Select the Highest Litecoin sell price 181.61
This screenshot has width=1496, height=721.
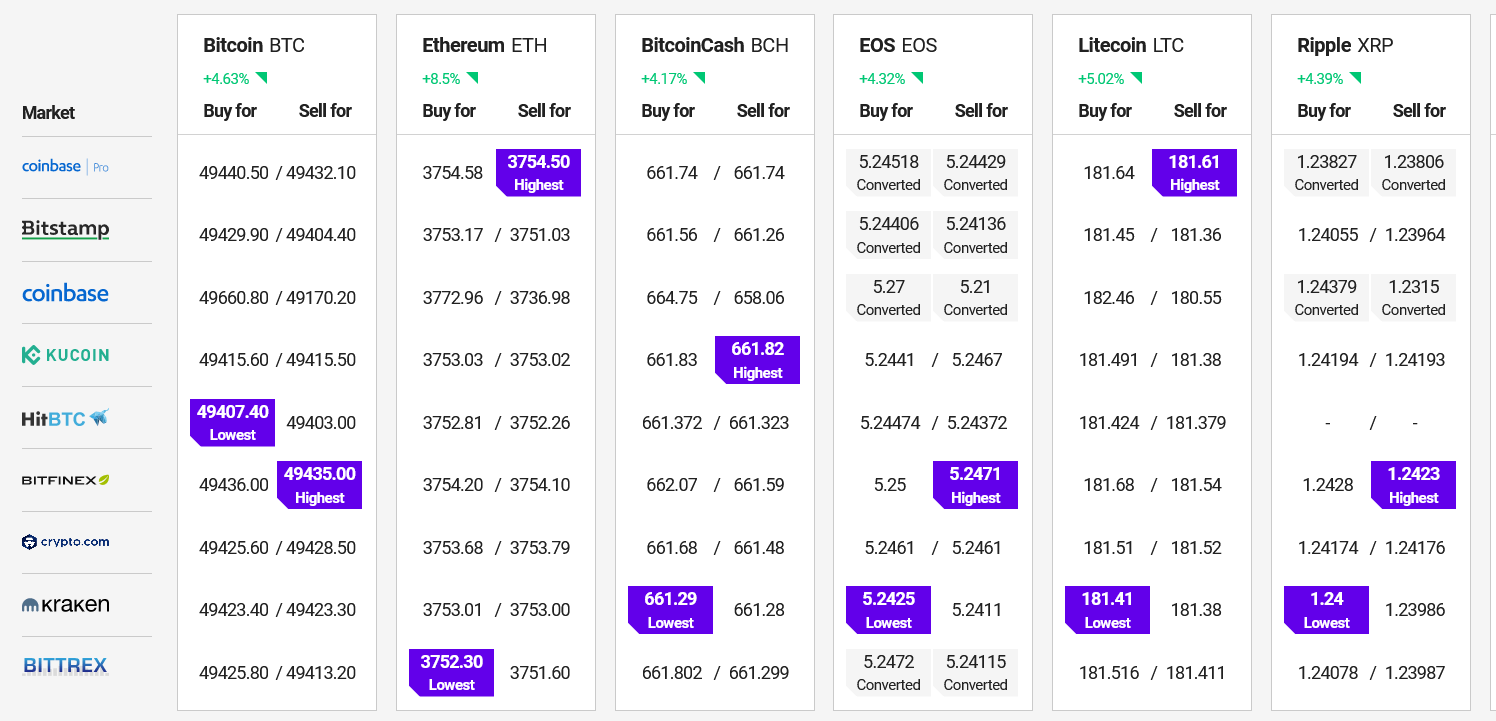1194,172
